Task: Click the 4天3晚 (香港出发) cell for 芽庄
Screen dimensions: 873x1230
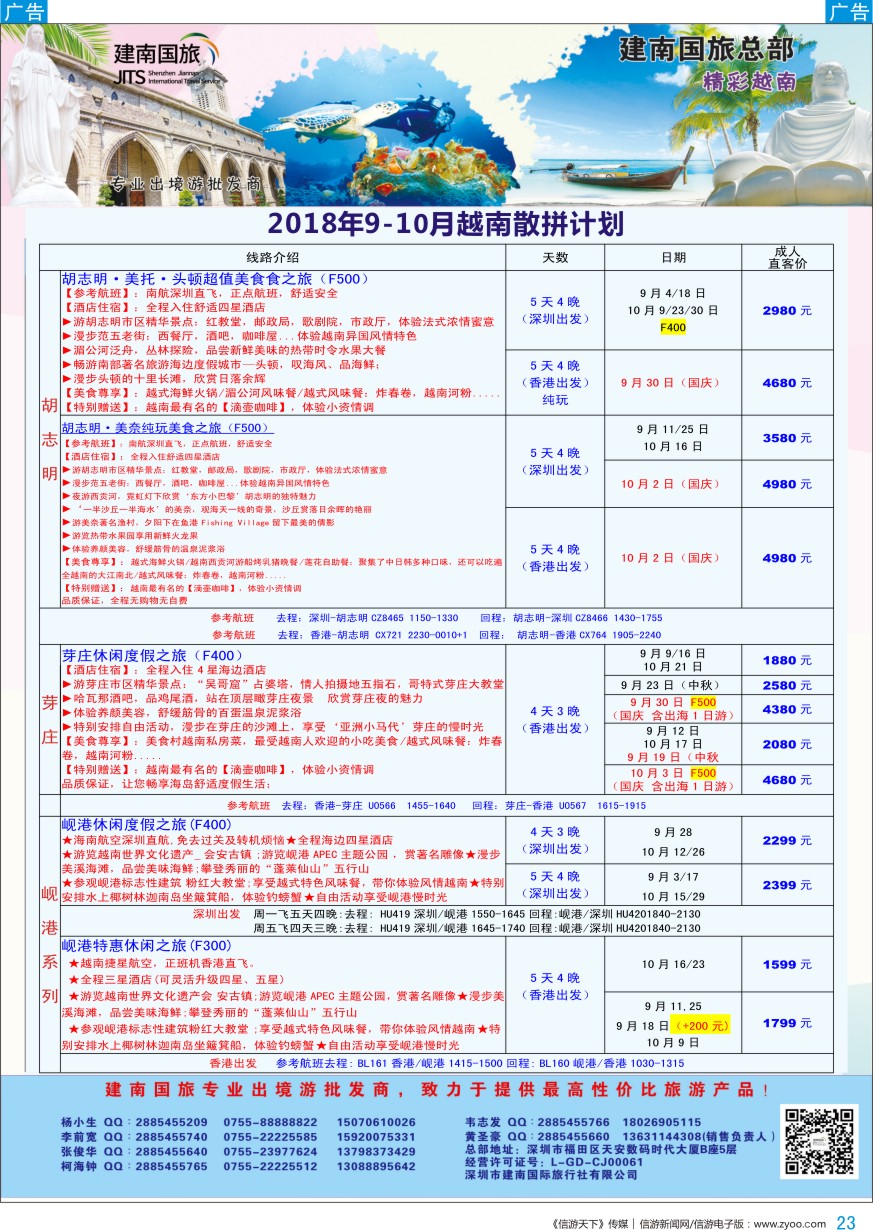Action: point(554,719)
